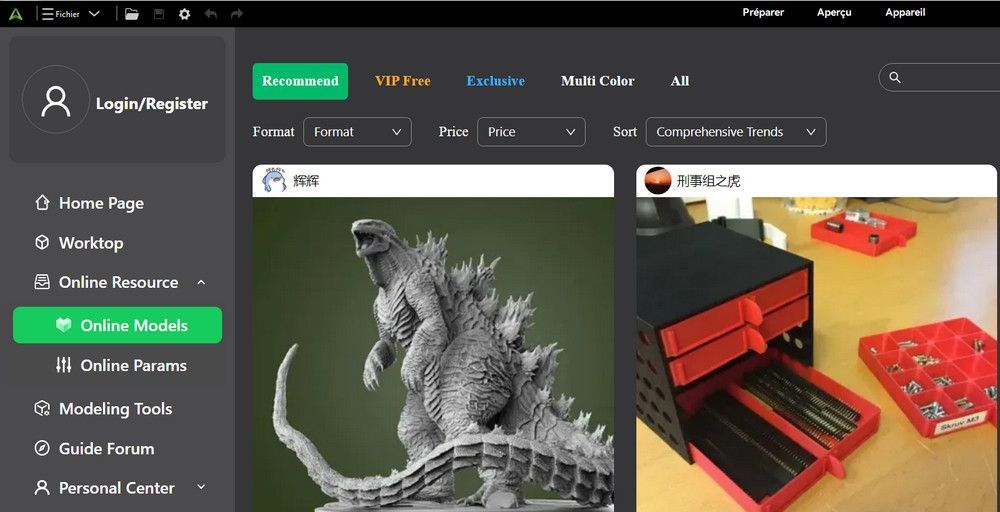Collapse the Online Resource chevron
This screenshot has width=1000, height=512.
pos(201,282)
